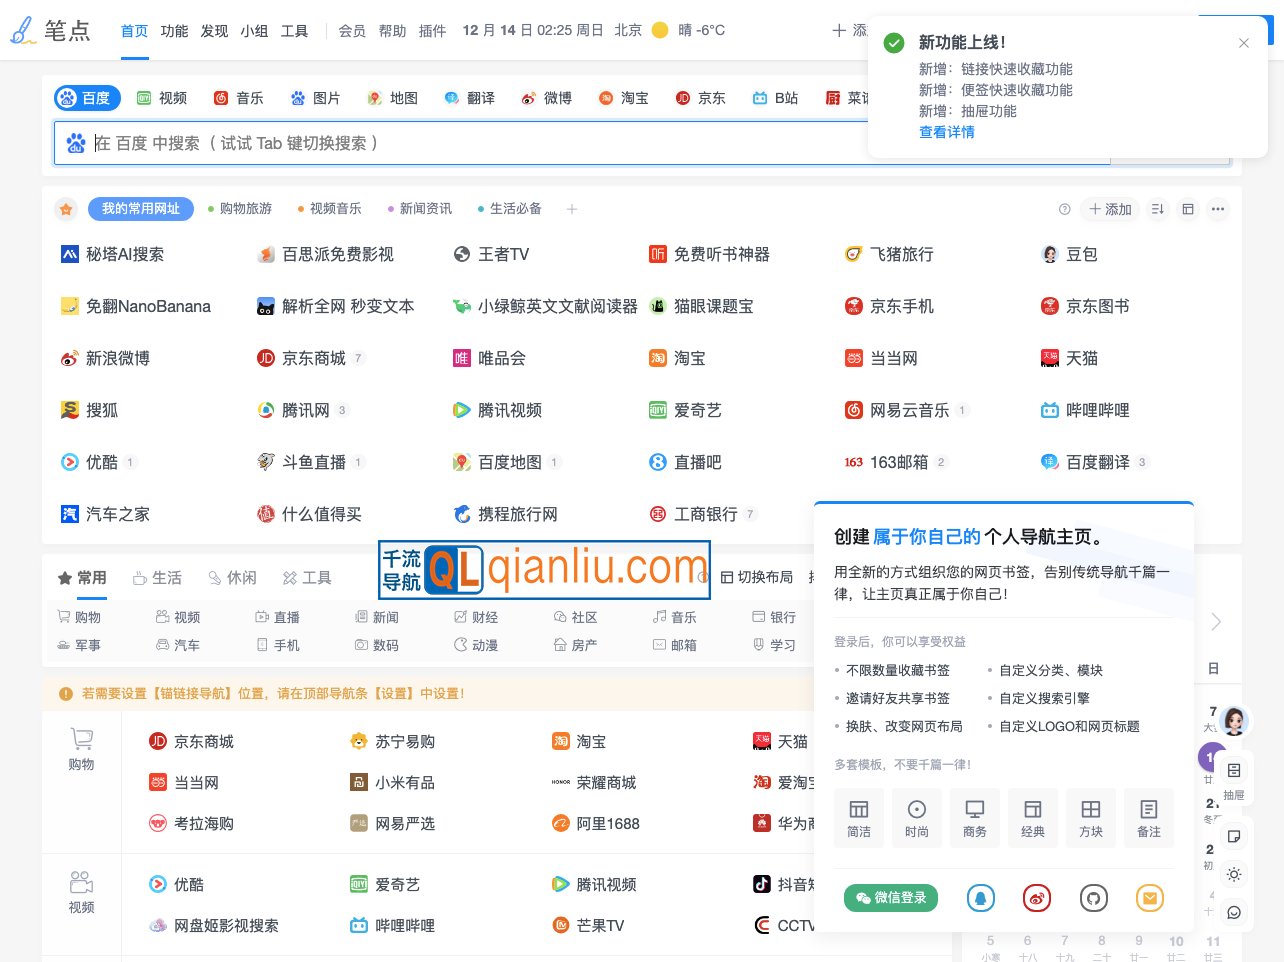Click the sort bookmarks icon beside 添加
This screenshot has height=962, width=1284.
coord(1157,209)
